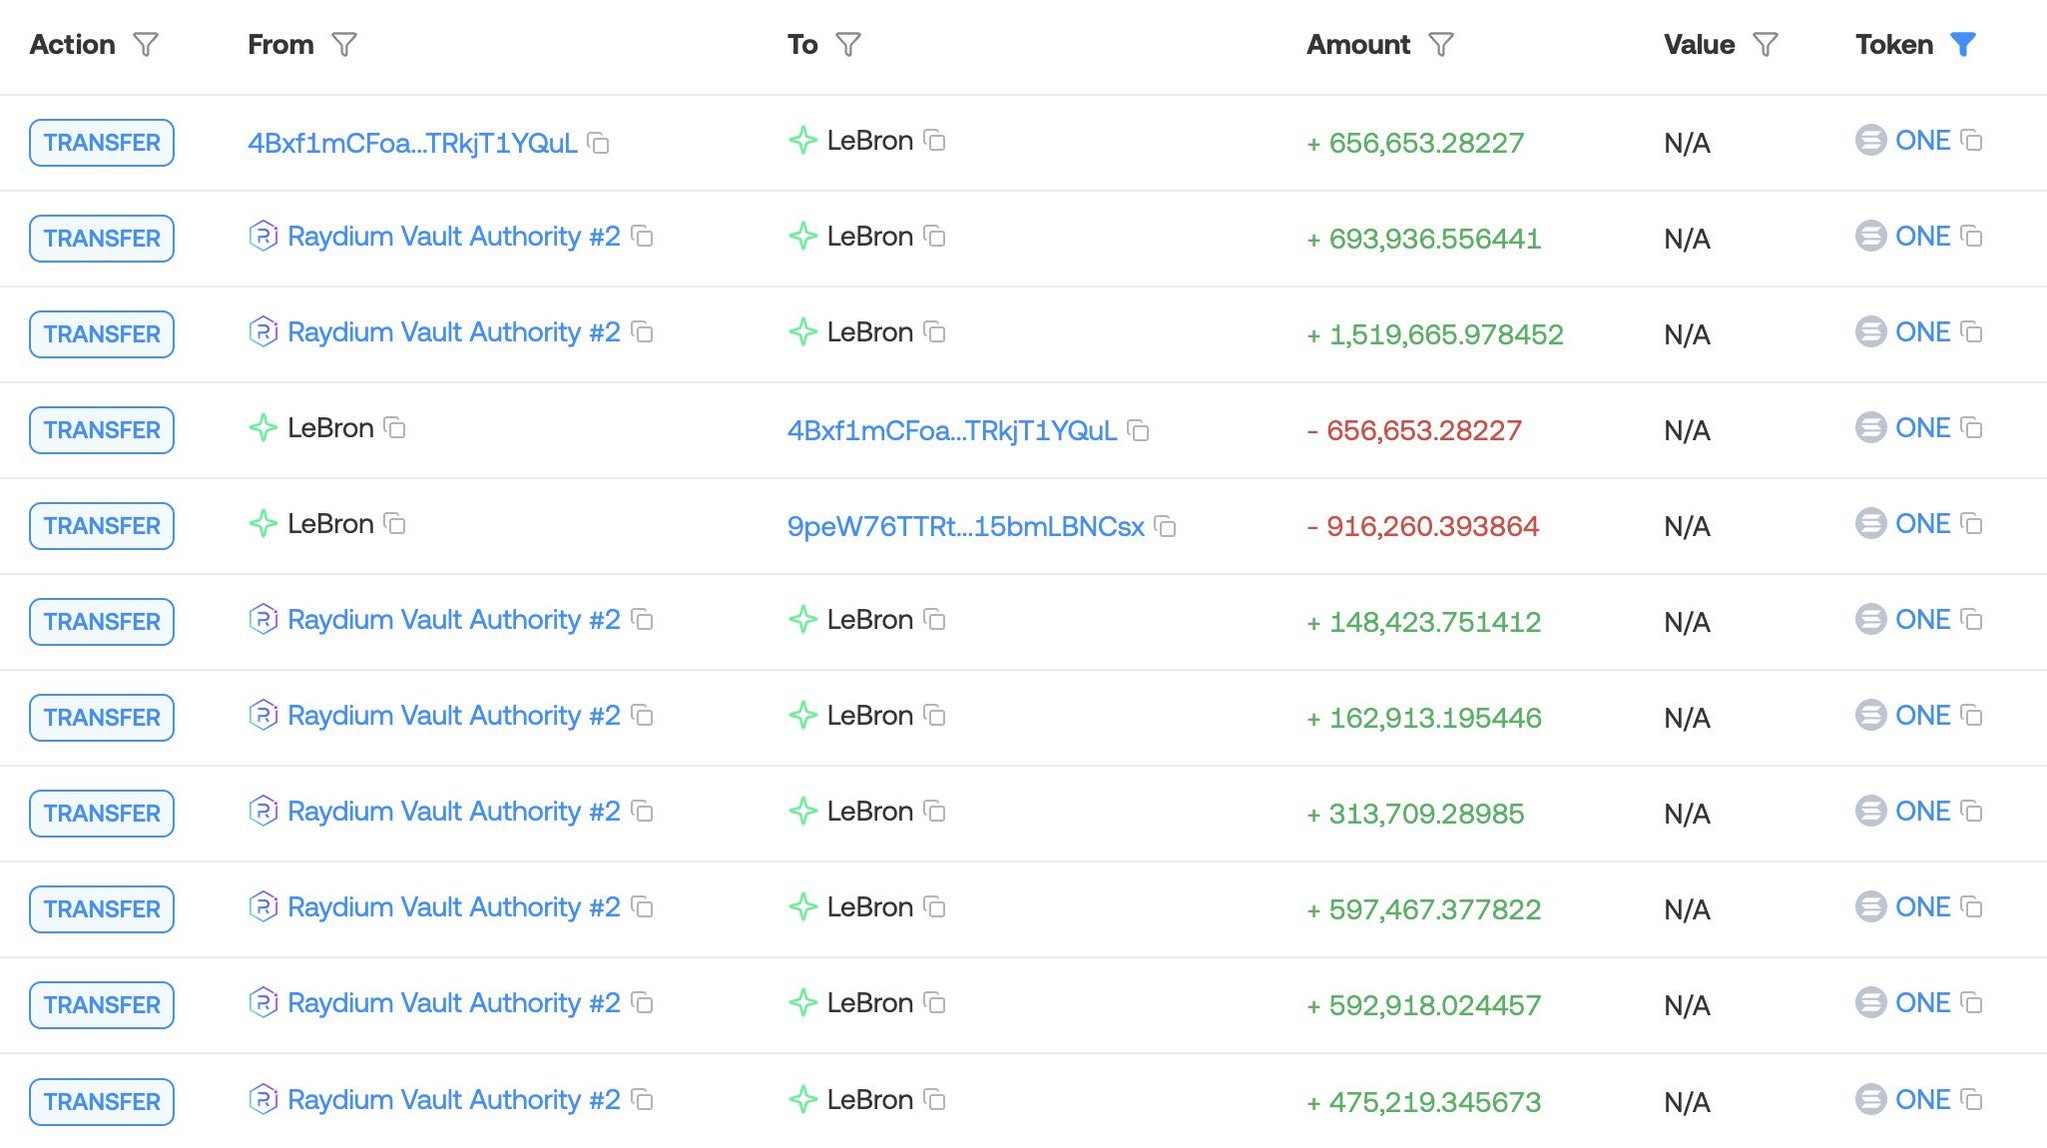Copy the 9peW76TTRt recipient address
The height and width of the screenshot is (1148, 2047).
[x=1165, y=527]
